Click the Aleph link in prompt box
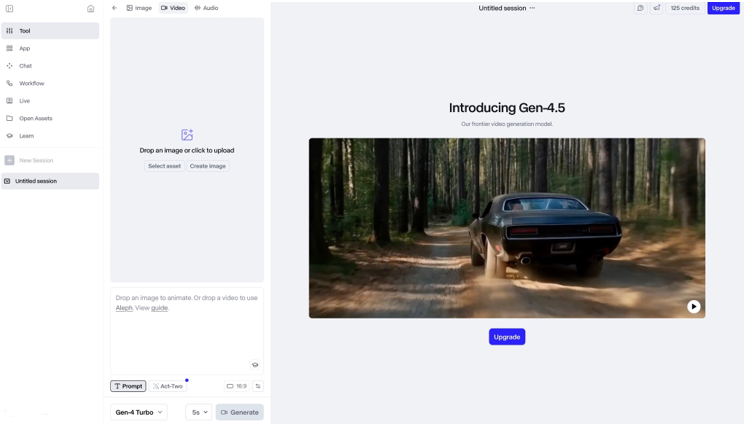This screenshot has height=424, width=744. tap(124, 308)
